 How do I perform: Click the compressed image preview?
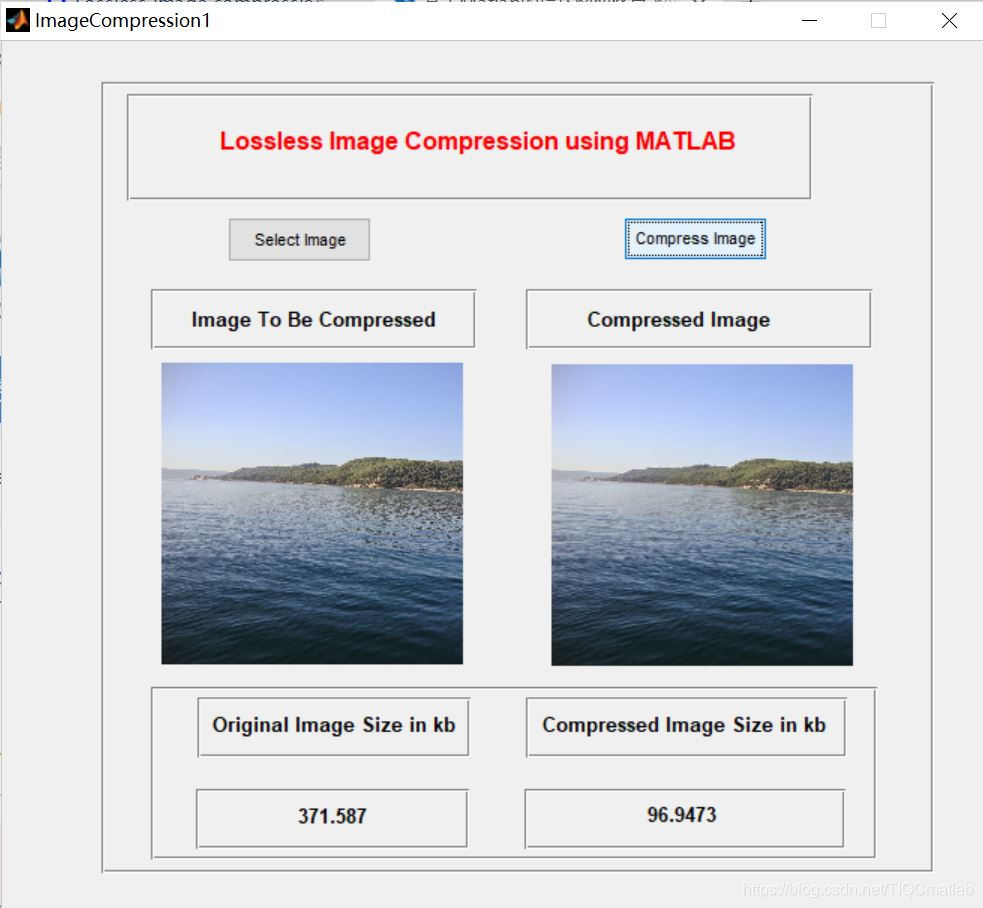pyautogui.click(x=702, y=514)
